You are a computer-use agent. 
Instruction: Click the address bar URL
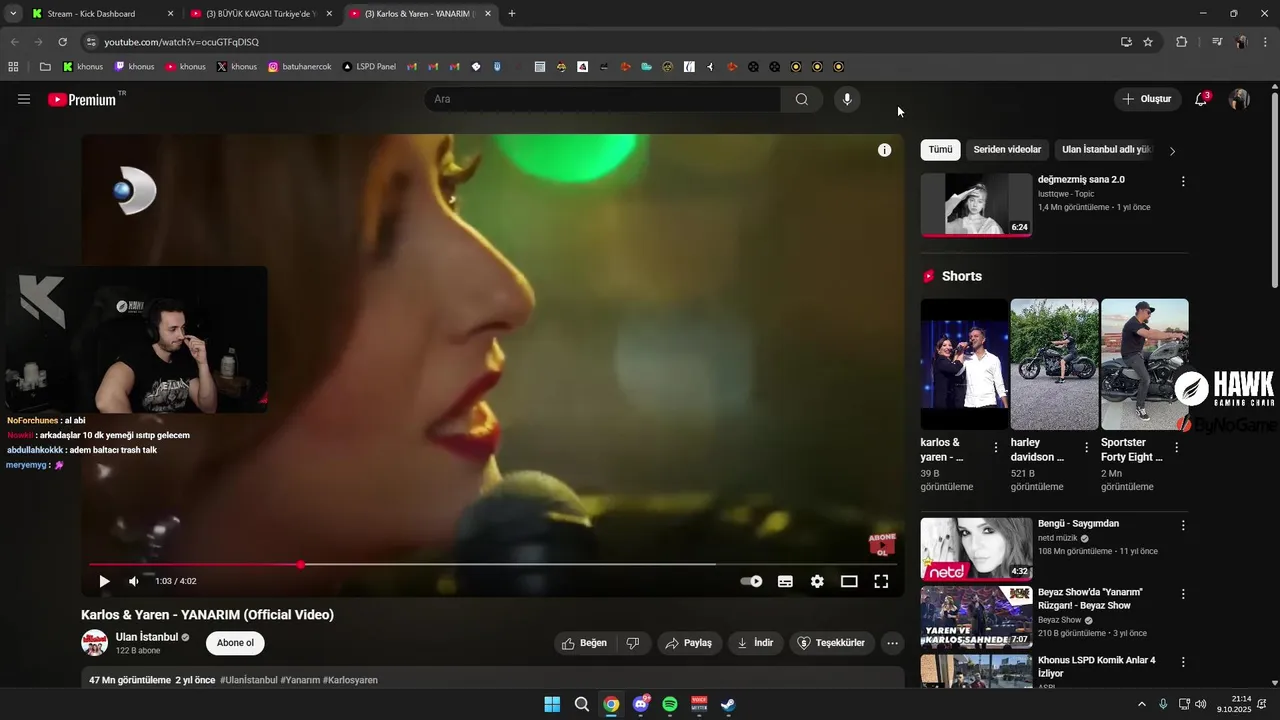click(181, 42)
